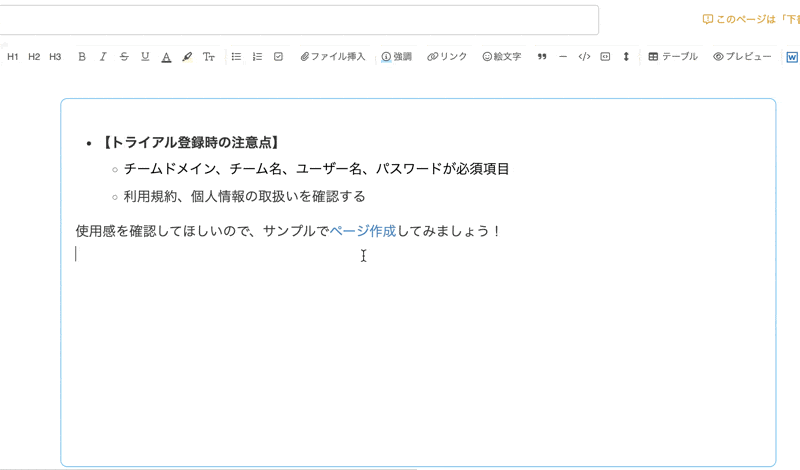Toggle italic formatting
The height and width of the screenshot is (470, 800).
pos(103,57)
